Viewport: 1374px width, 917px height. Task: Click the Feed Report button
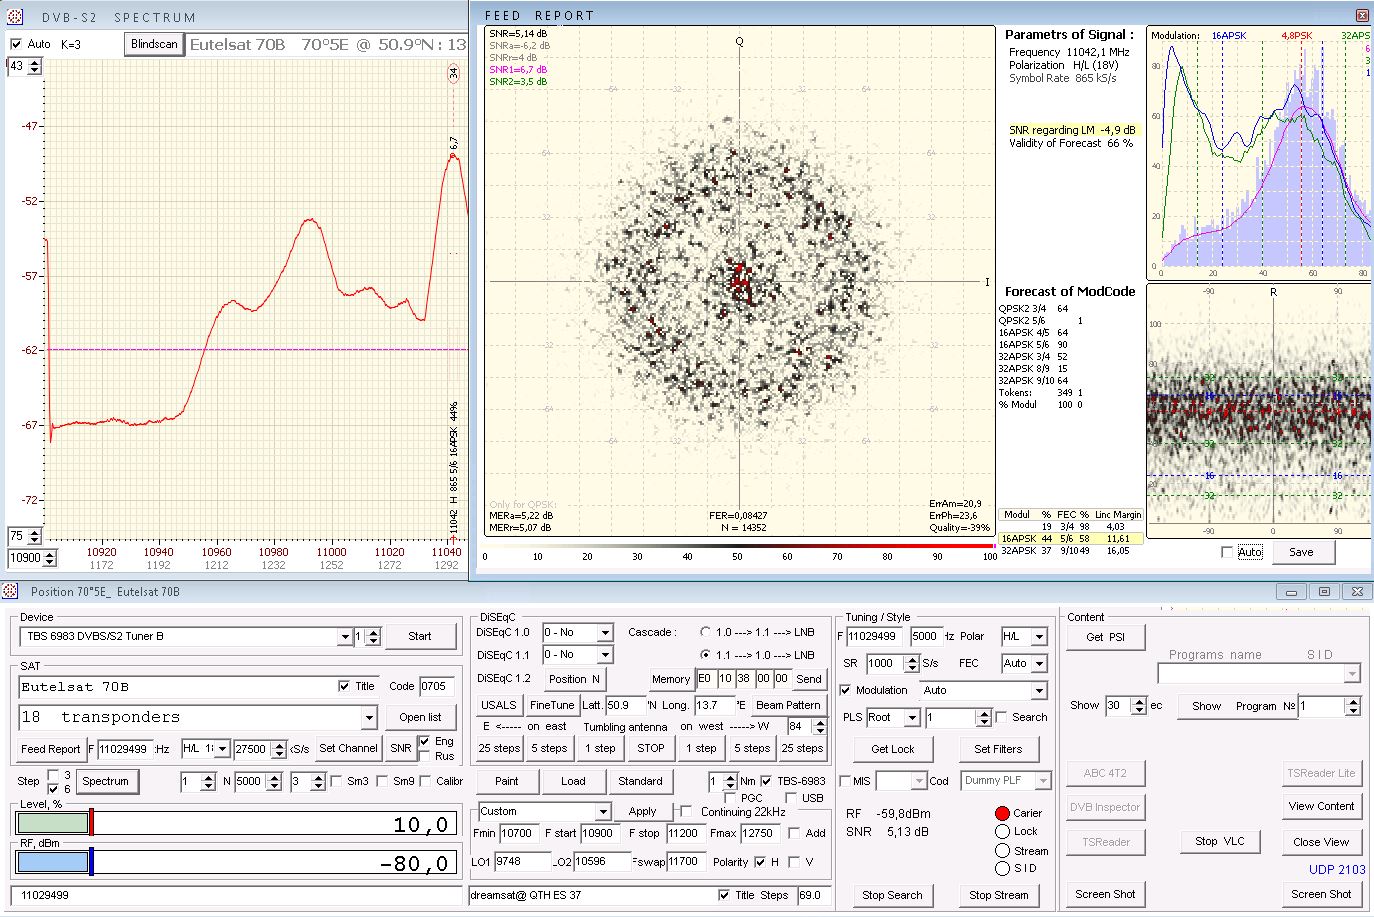point(51,748)
